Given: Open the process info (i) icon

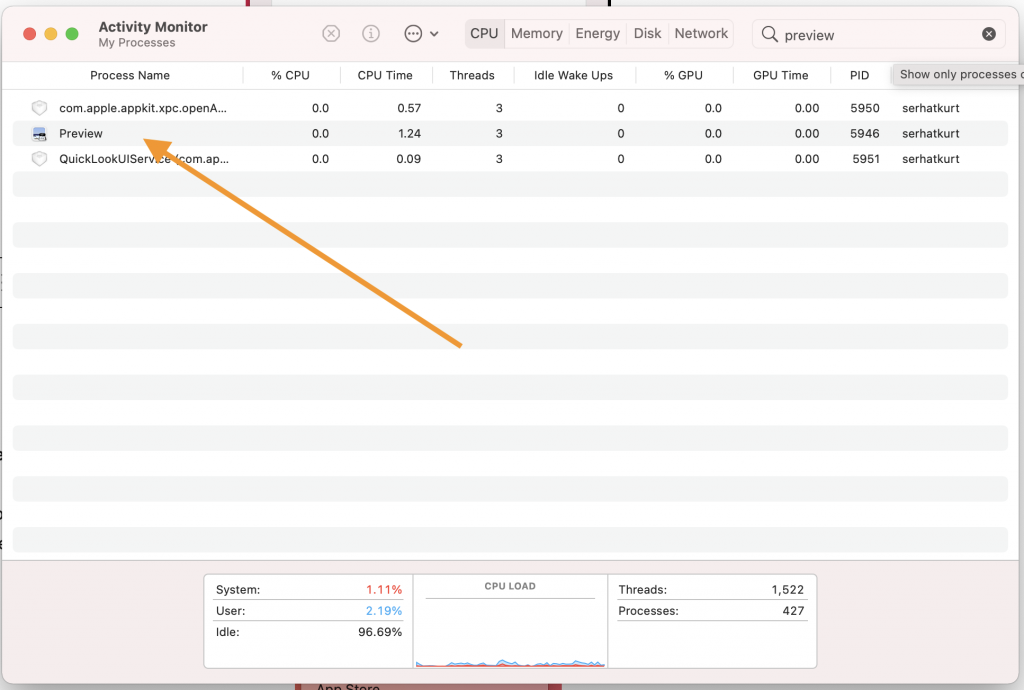Looking at the screenshot, I should coord(371,33).
